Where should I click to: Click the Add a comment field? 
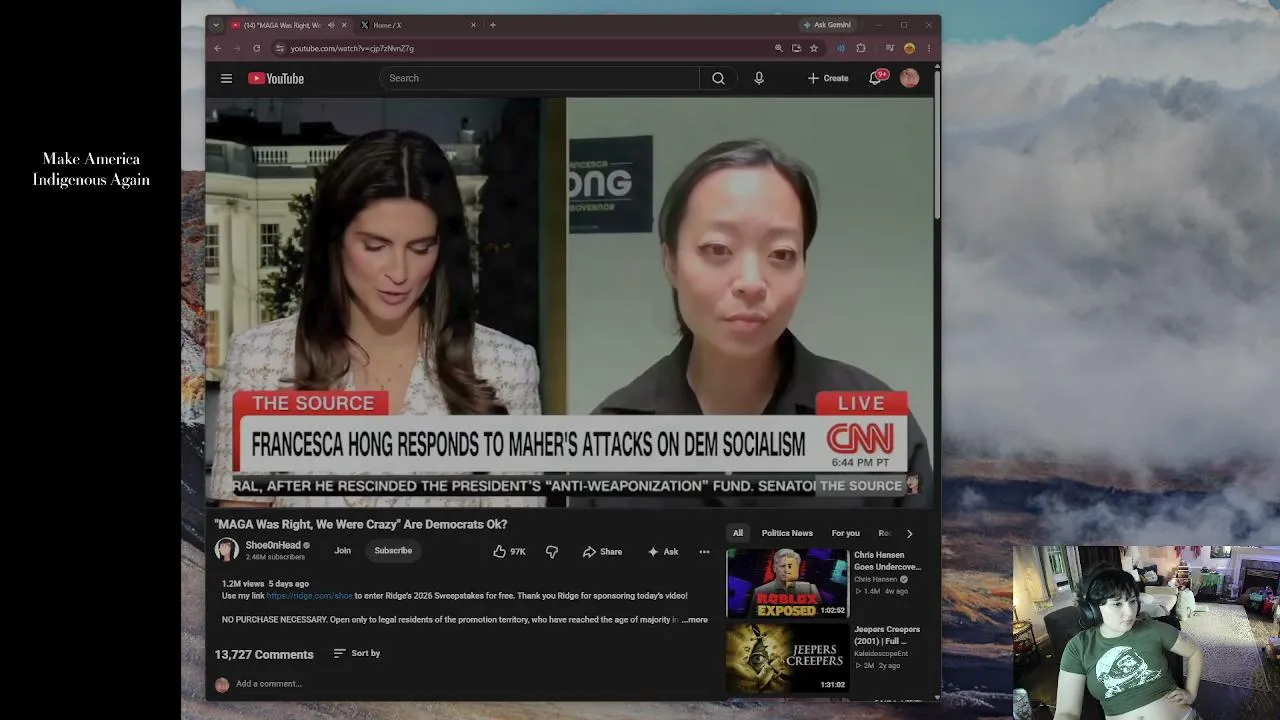(269, 684)
